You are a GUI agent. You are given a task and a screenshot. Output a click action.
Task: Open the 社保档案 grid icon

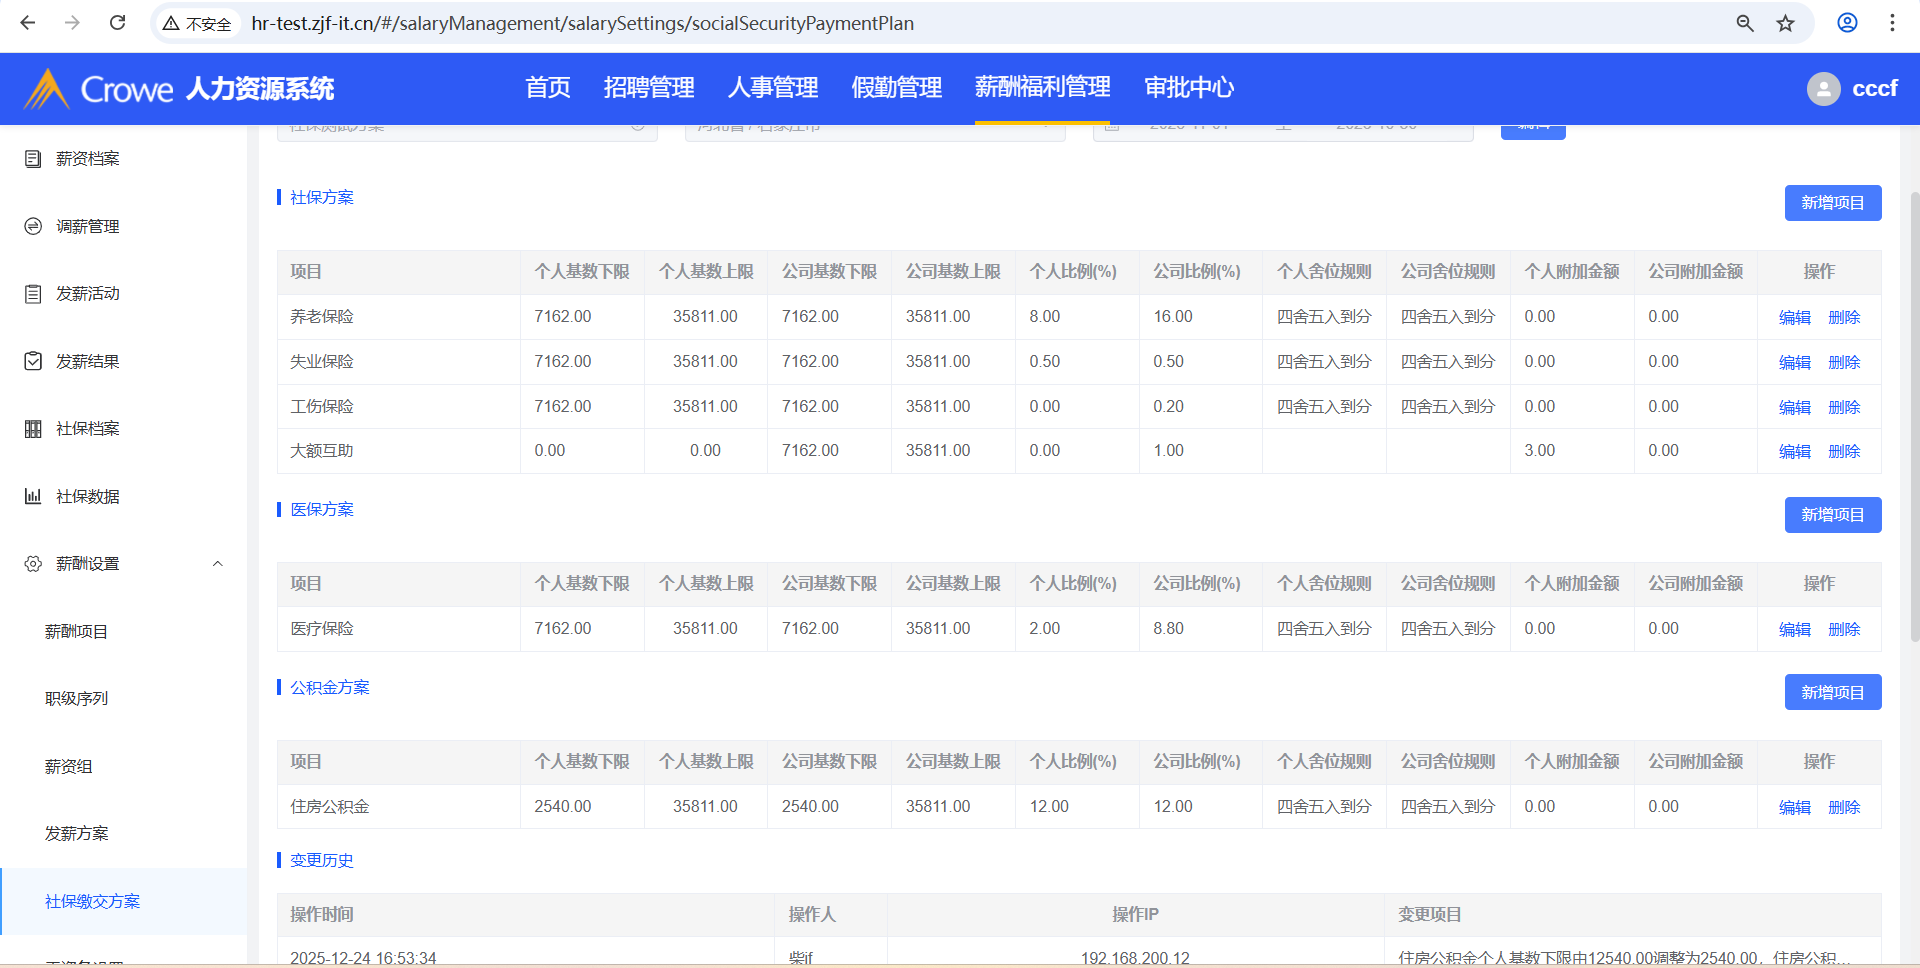pyautogui.click(x=33, y=429)
